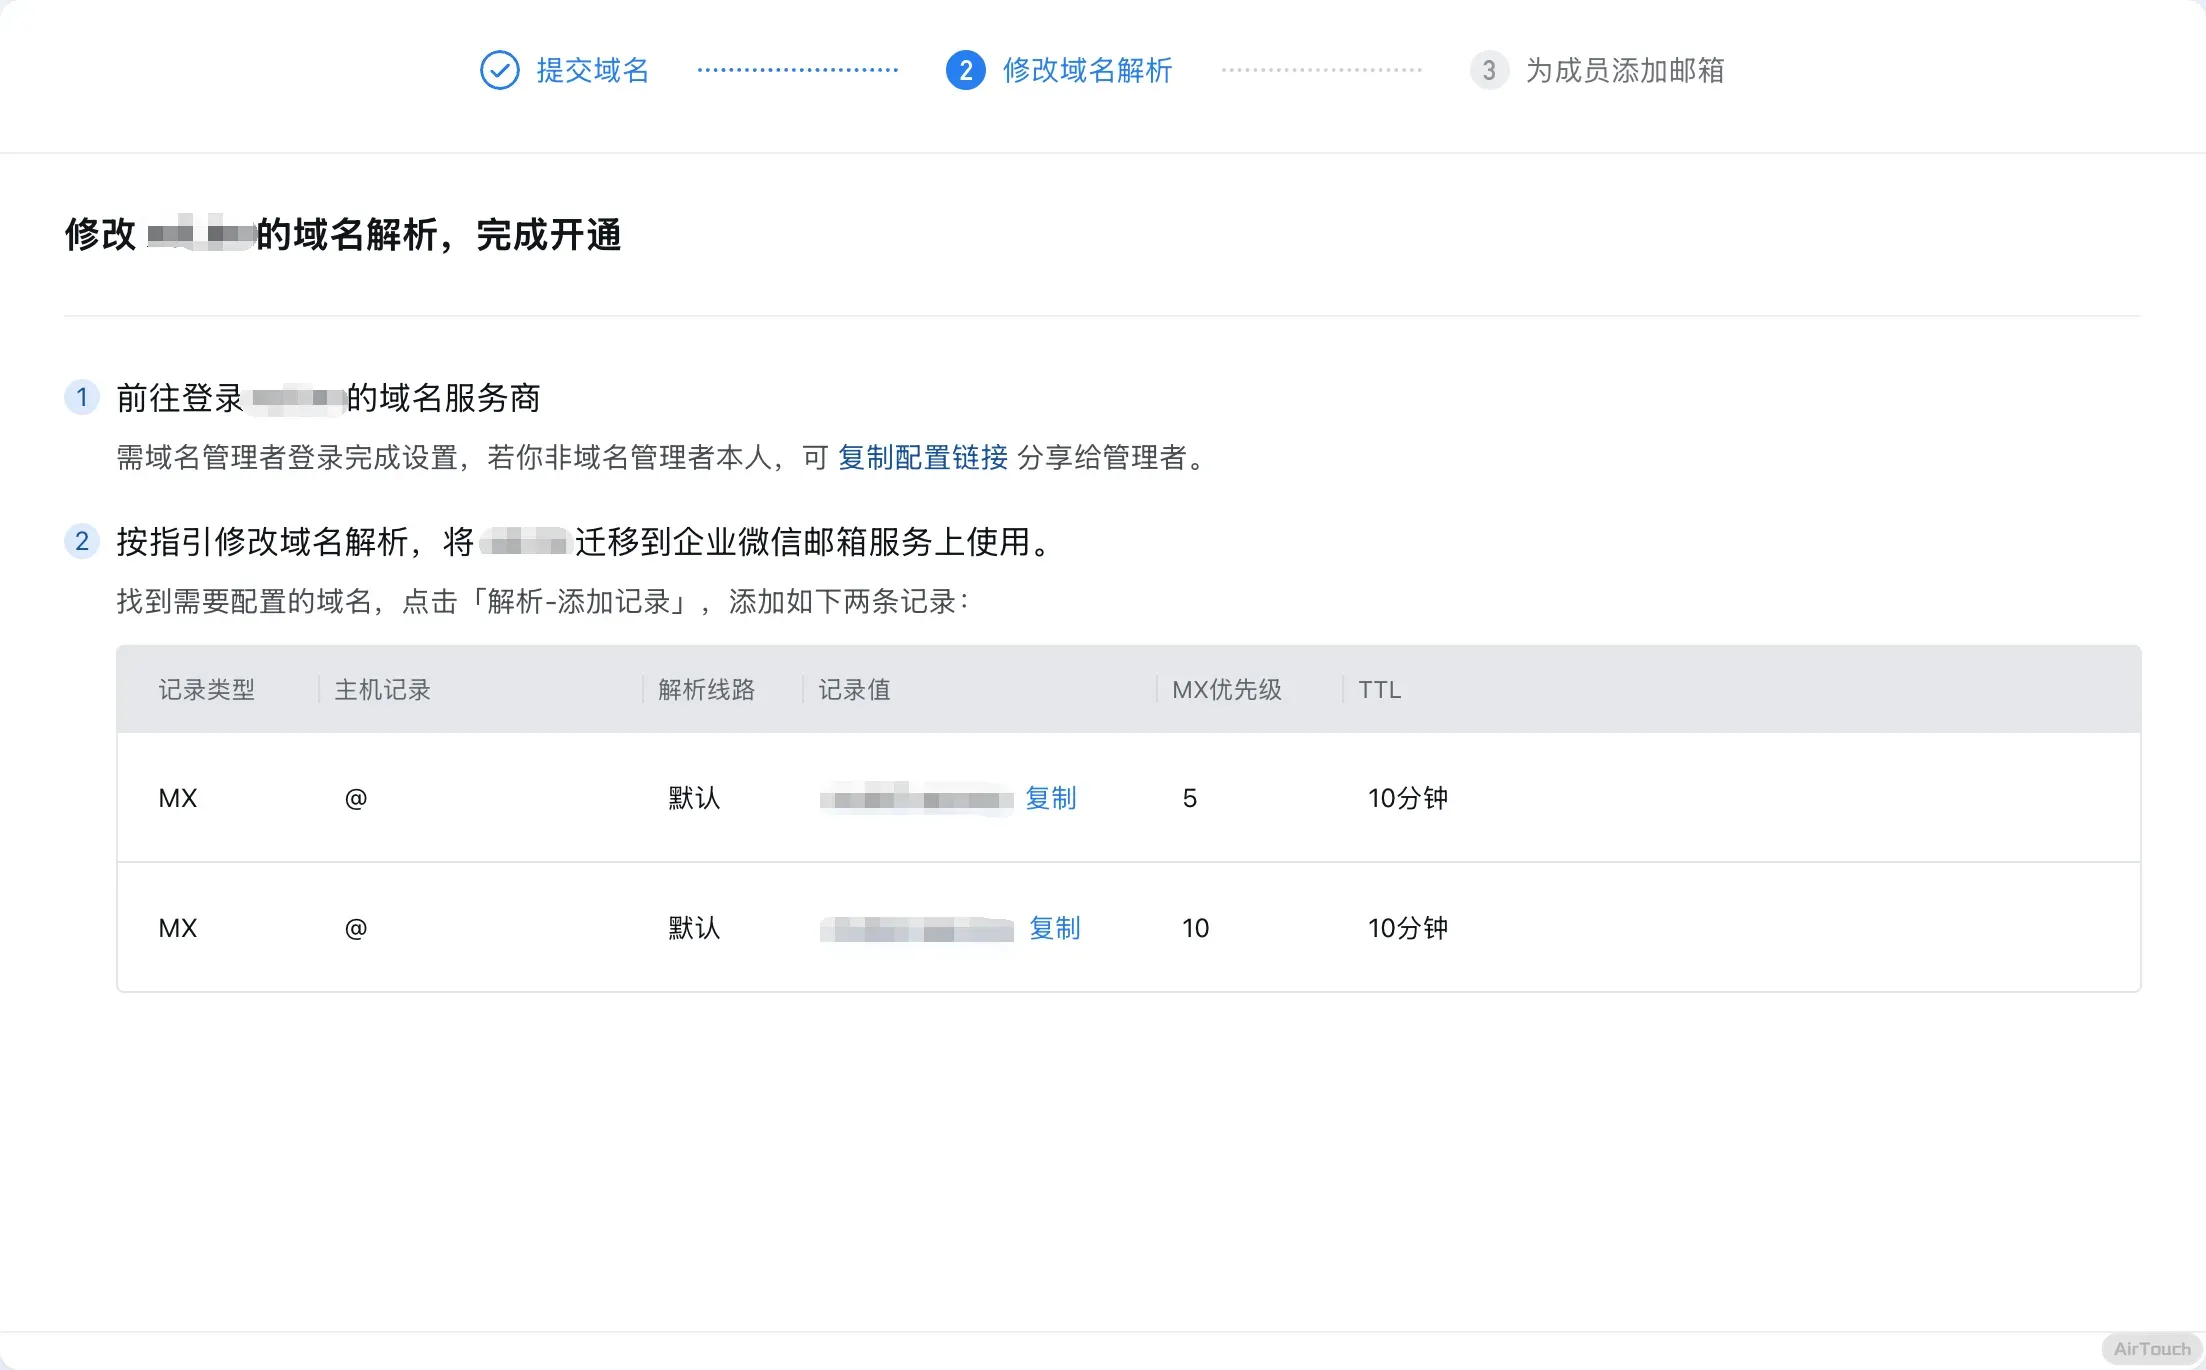2206x1370 pixels.
Task: Click the checkmark icon beside 提交域名
Action: click(499, 70)
